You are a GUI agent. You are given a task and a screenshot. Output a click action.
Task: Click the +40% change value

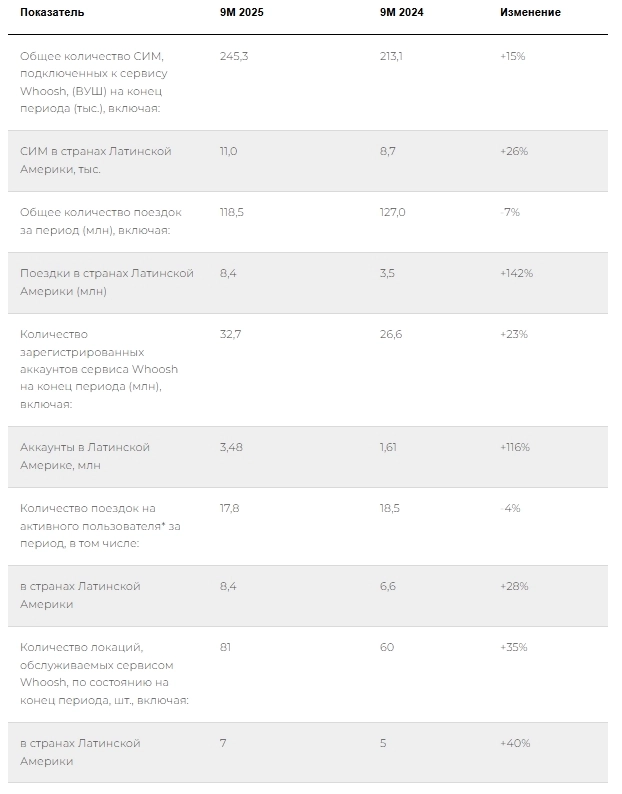515,743
